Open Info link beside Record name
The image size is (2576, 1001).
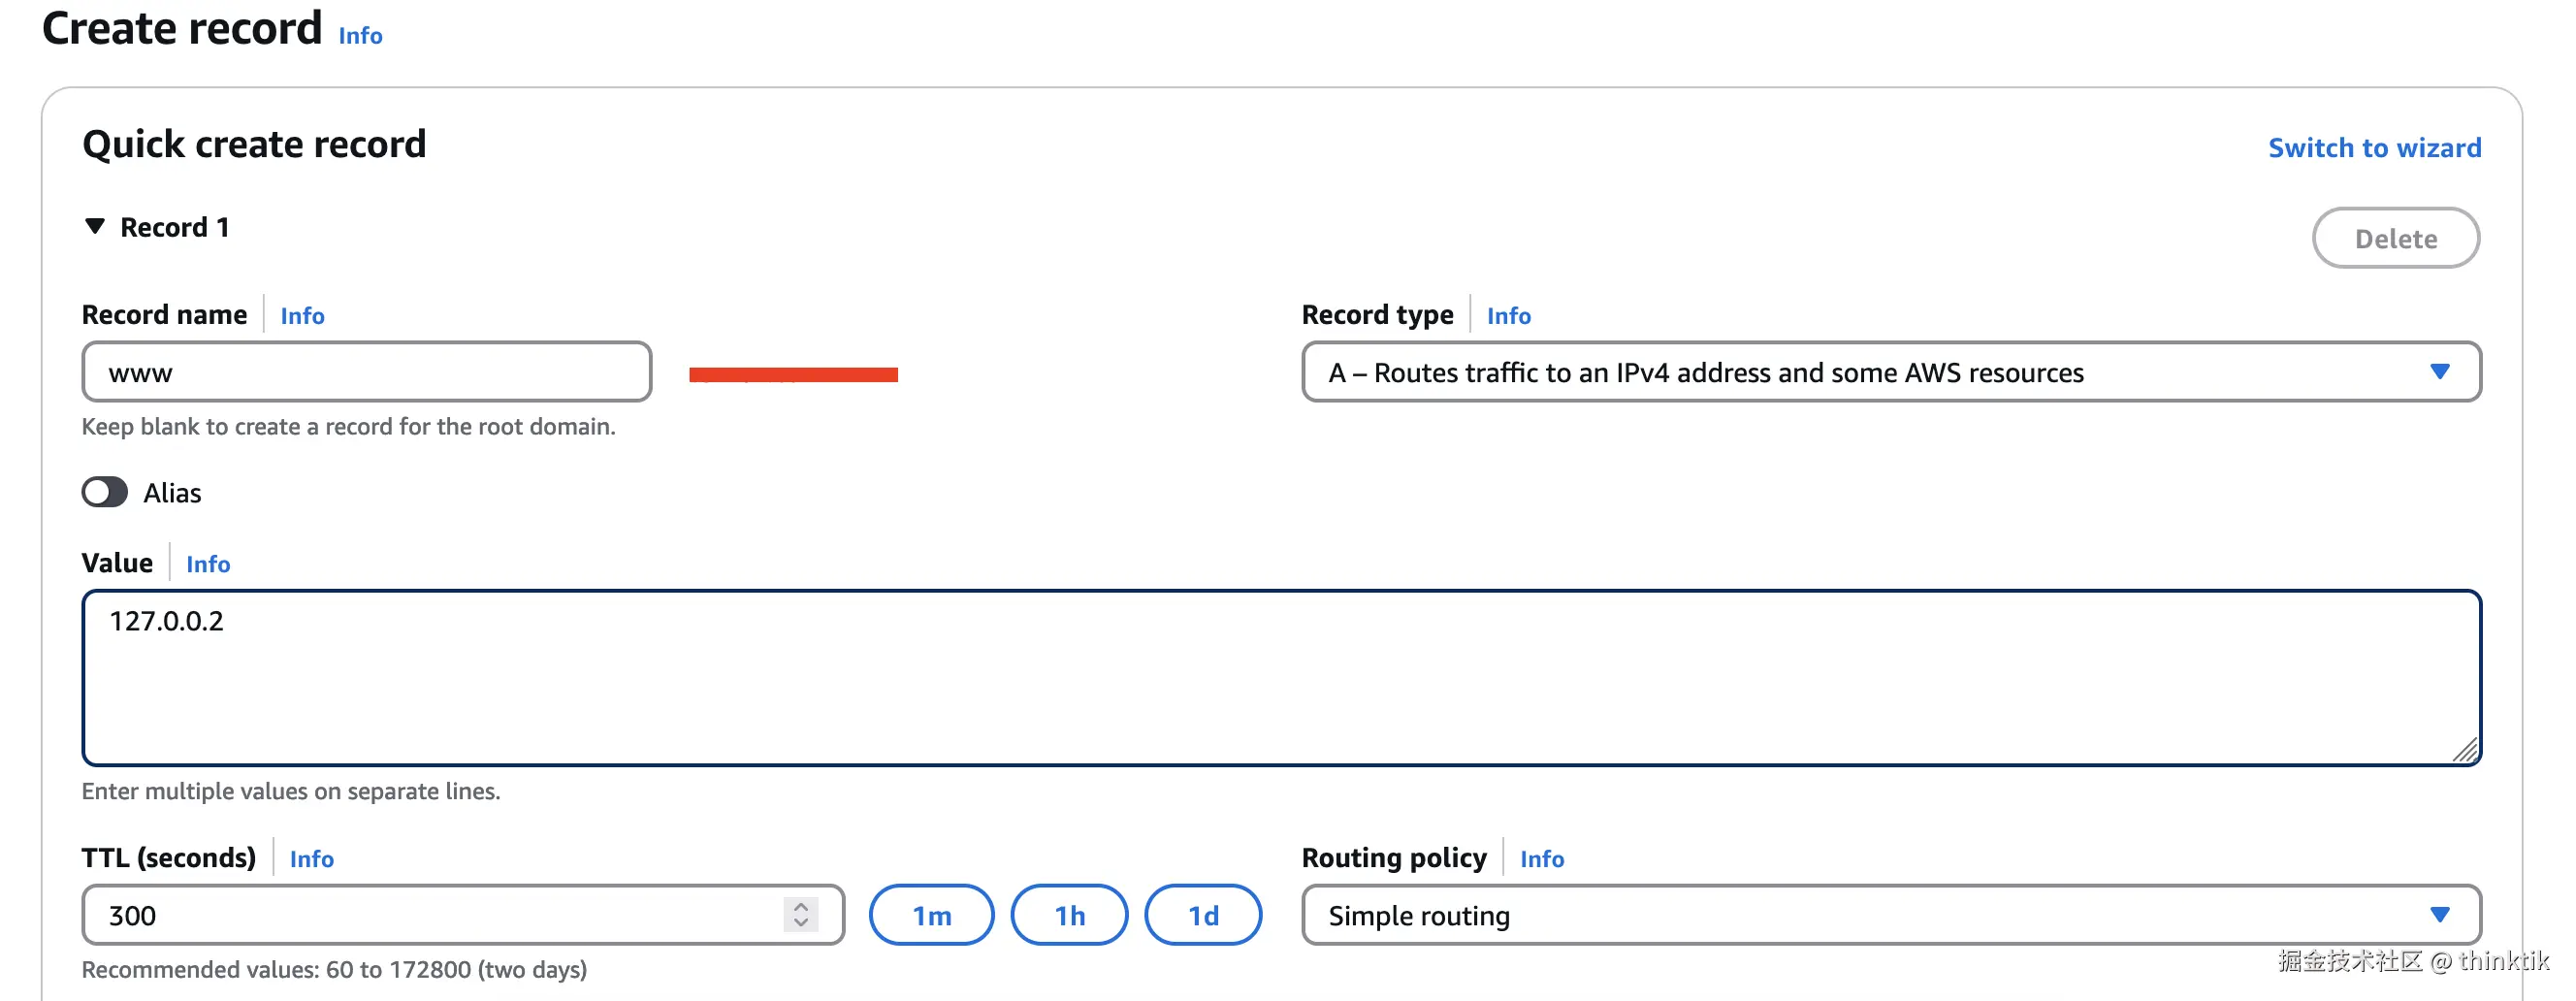click(x=302, y=316)
